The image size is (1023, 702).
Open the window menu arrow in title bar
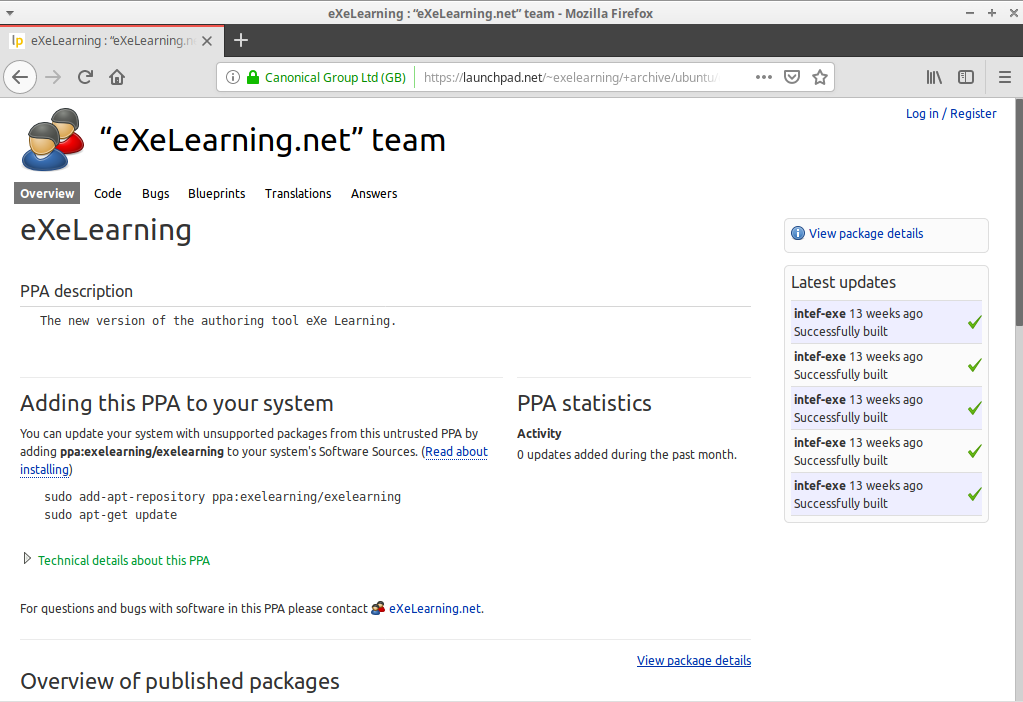click(10, 13)
